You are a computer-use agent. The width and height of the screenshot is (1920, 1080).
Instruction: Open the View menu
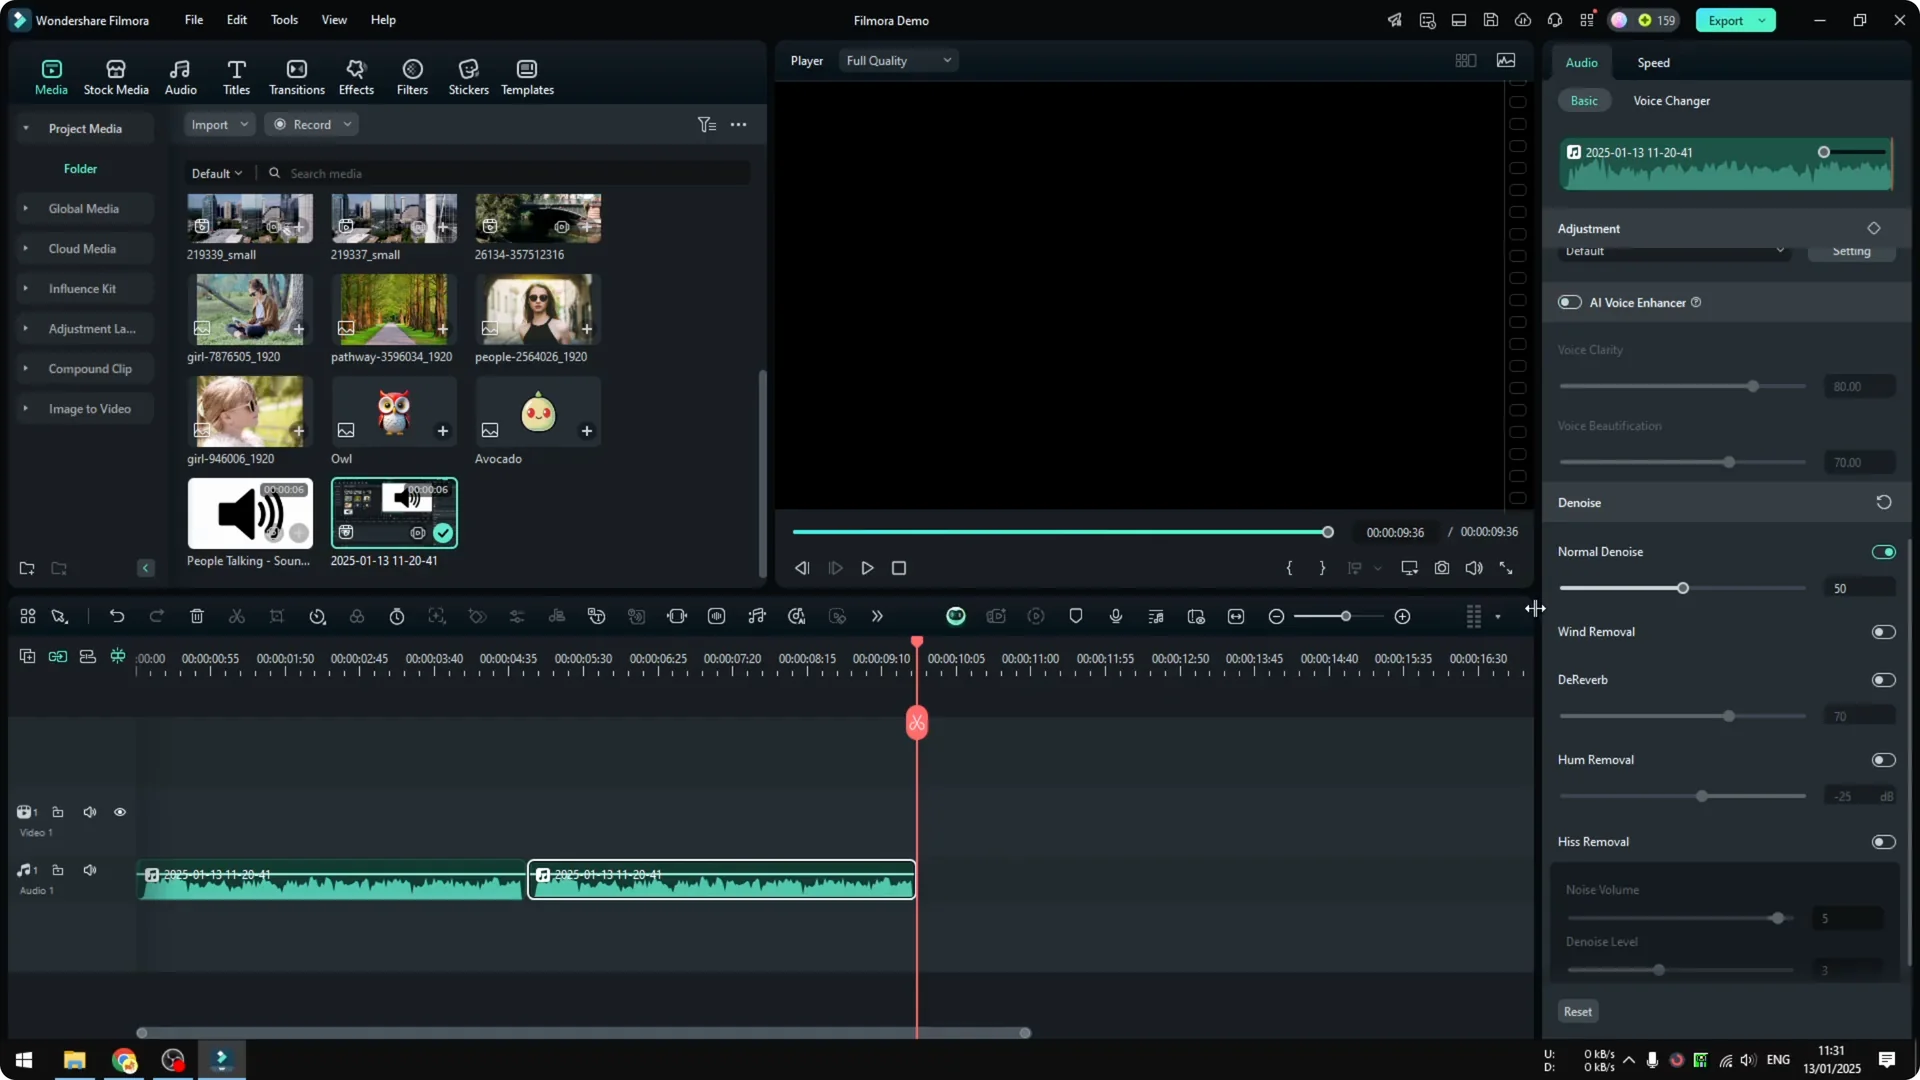coord(334,20)
